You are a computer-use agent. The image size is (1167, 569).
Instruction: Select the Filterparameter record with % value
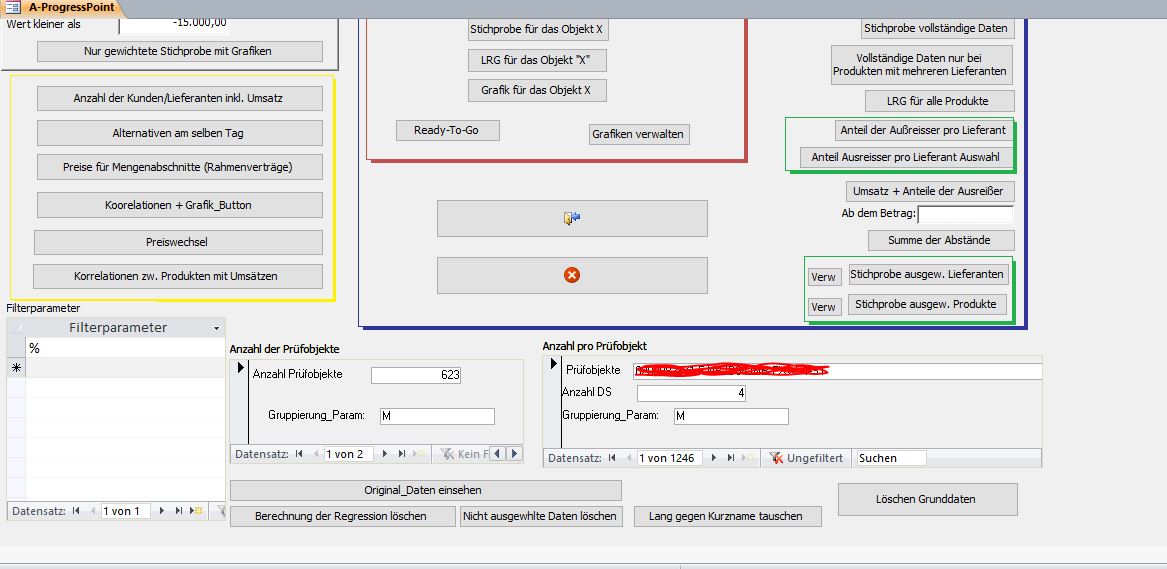(120, 348)
